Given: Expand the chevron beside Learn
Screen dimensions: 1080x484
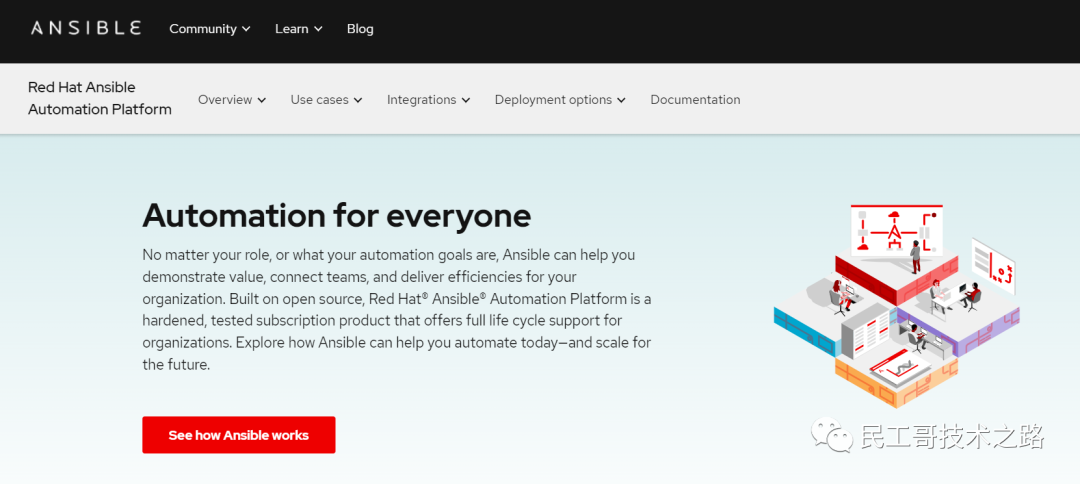Looking at the screenshot, I should (318, 29).
